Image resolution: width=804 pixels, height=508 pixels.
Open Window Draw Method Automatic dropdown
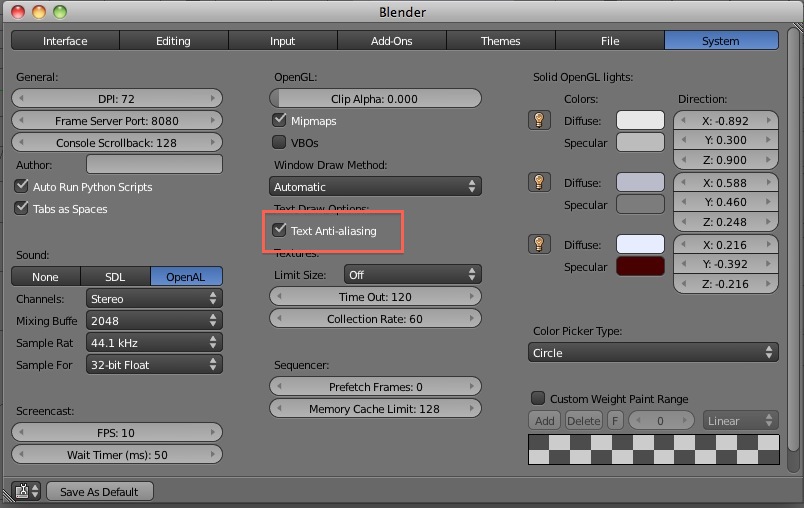click(375, 186)
